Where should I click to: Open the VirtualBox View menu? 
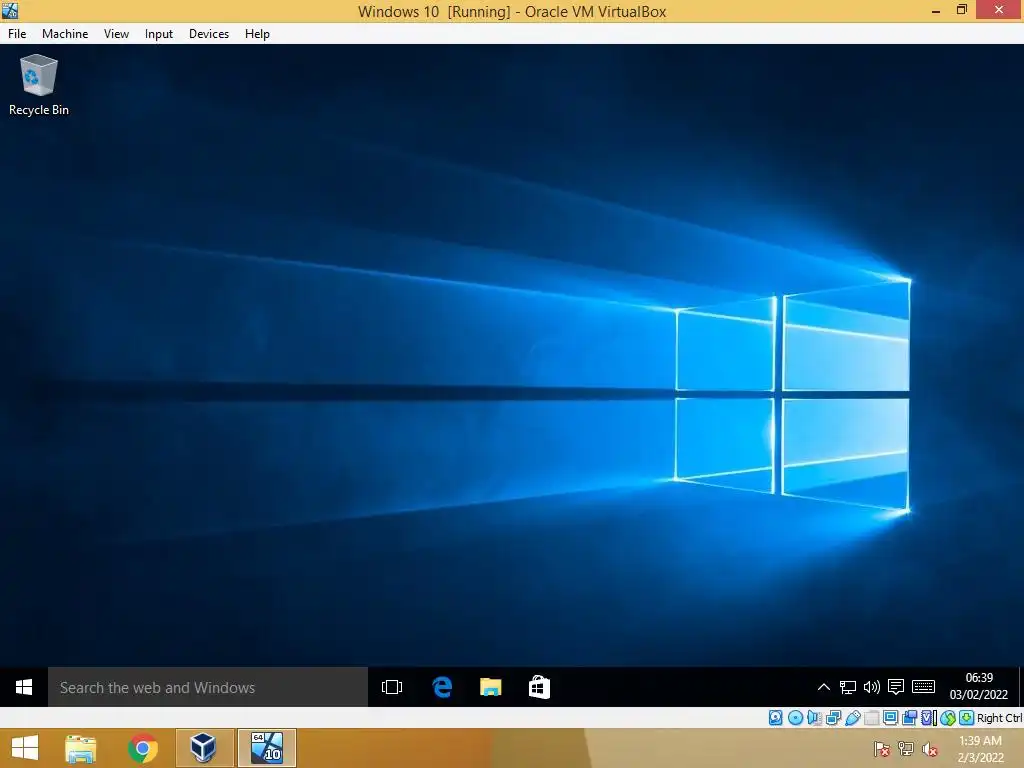[116, 33]
